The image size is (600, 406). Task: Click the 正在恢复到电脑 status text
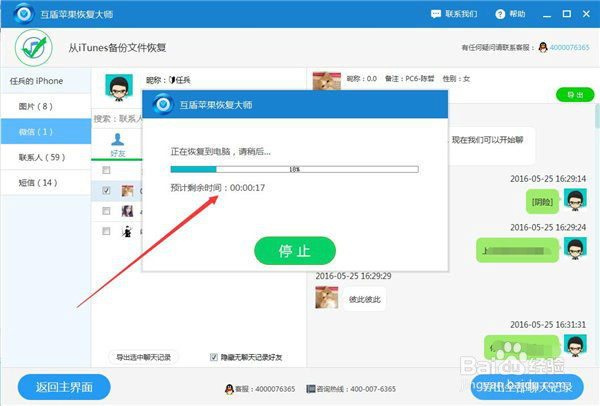(220, 152)
